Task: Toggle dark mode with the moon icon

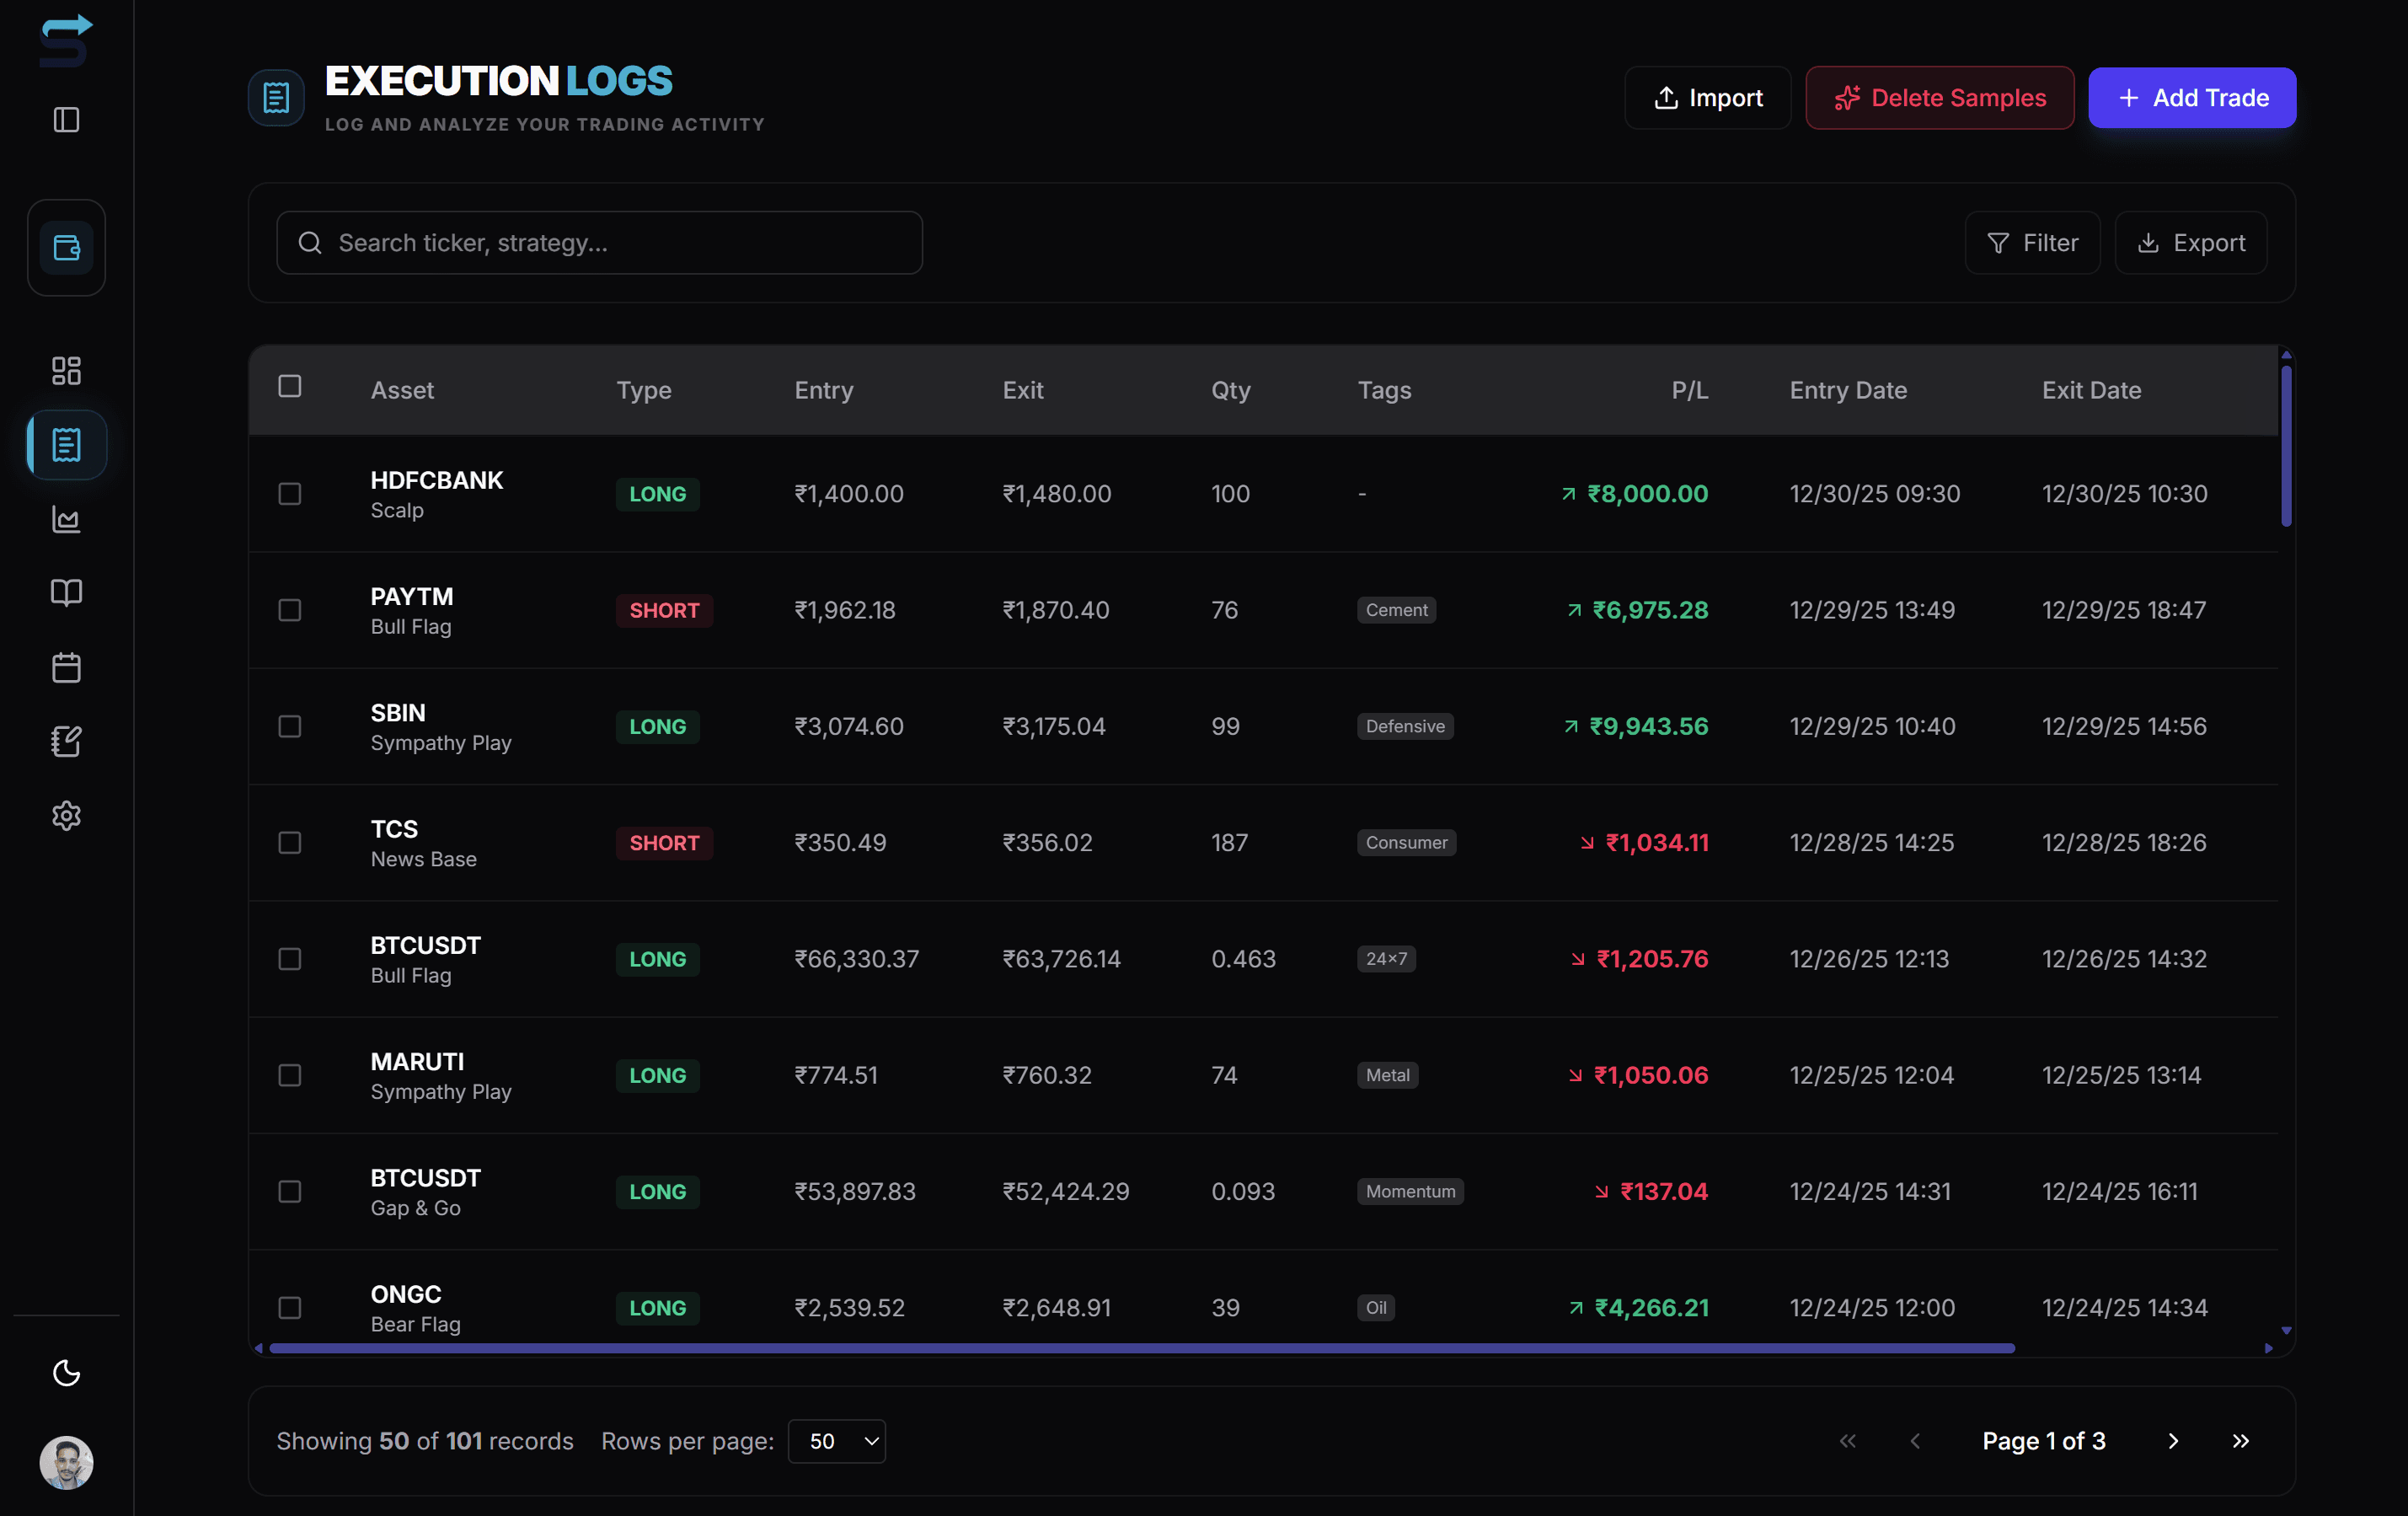Action: click(x=66, y=1373)
